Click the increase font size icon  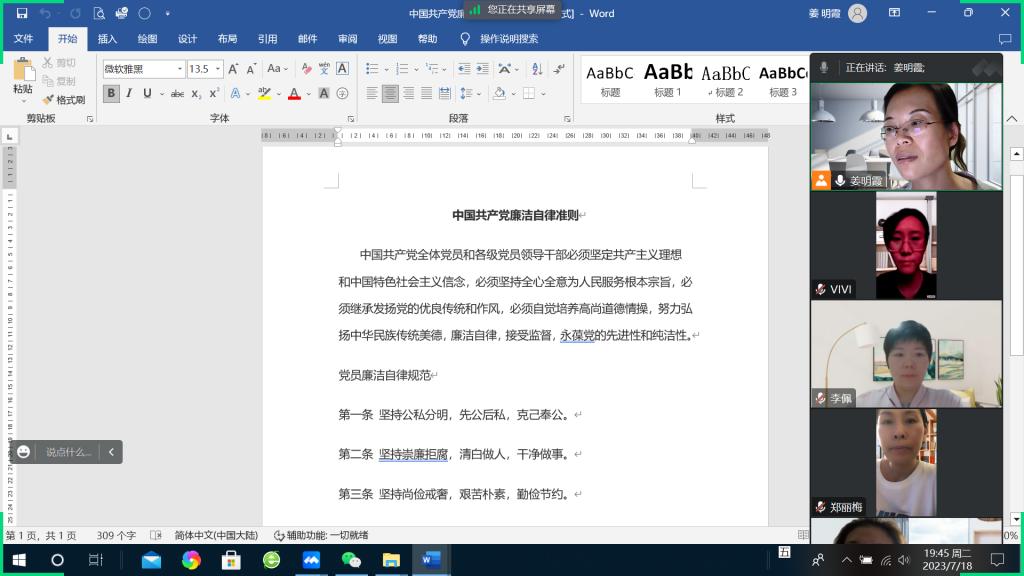234,69
